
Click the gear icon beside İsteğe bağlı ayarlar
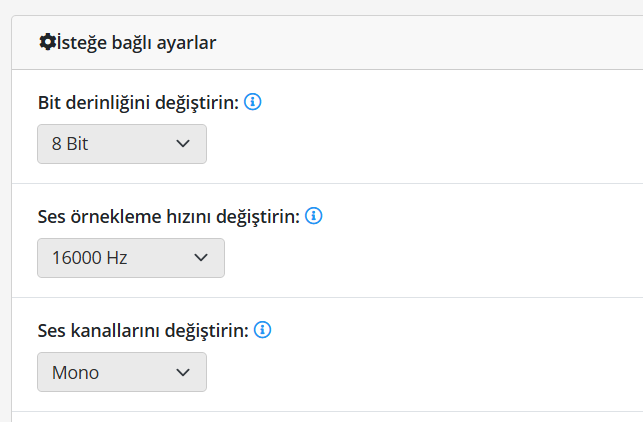(47, 42)
